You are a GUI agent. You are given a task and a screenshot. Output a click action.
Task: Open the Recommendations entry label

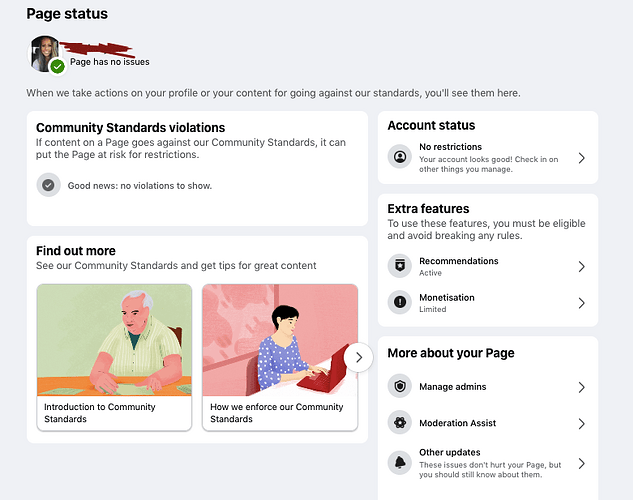[459, 261]
